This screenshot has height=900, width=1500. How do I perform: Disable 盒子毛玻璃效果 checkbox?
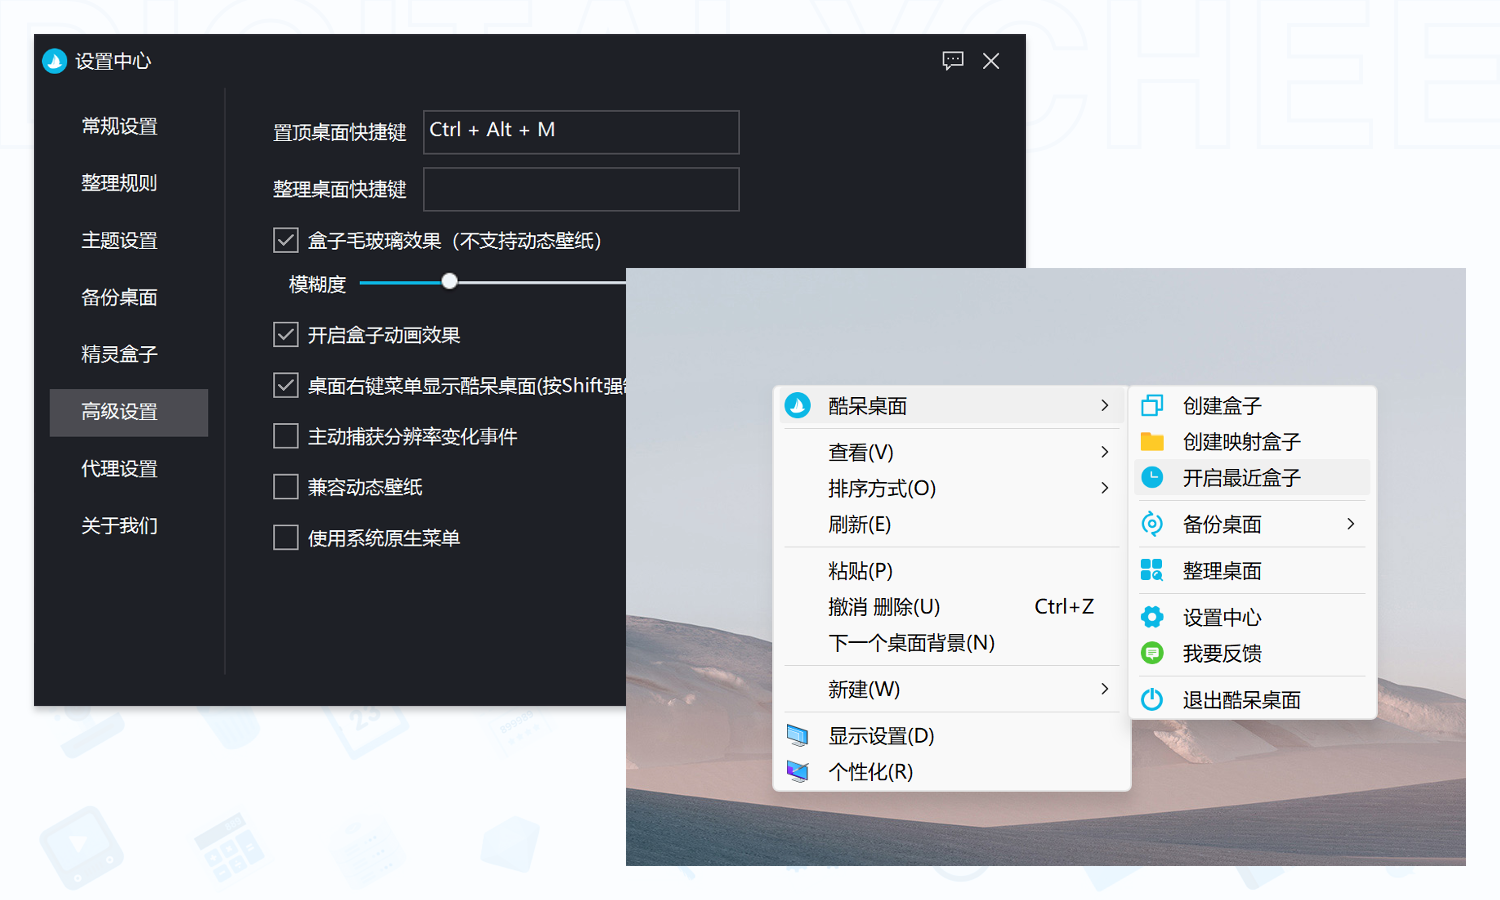point(285,239)
